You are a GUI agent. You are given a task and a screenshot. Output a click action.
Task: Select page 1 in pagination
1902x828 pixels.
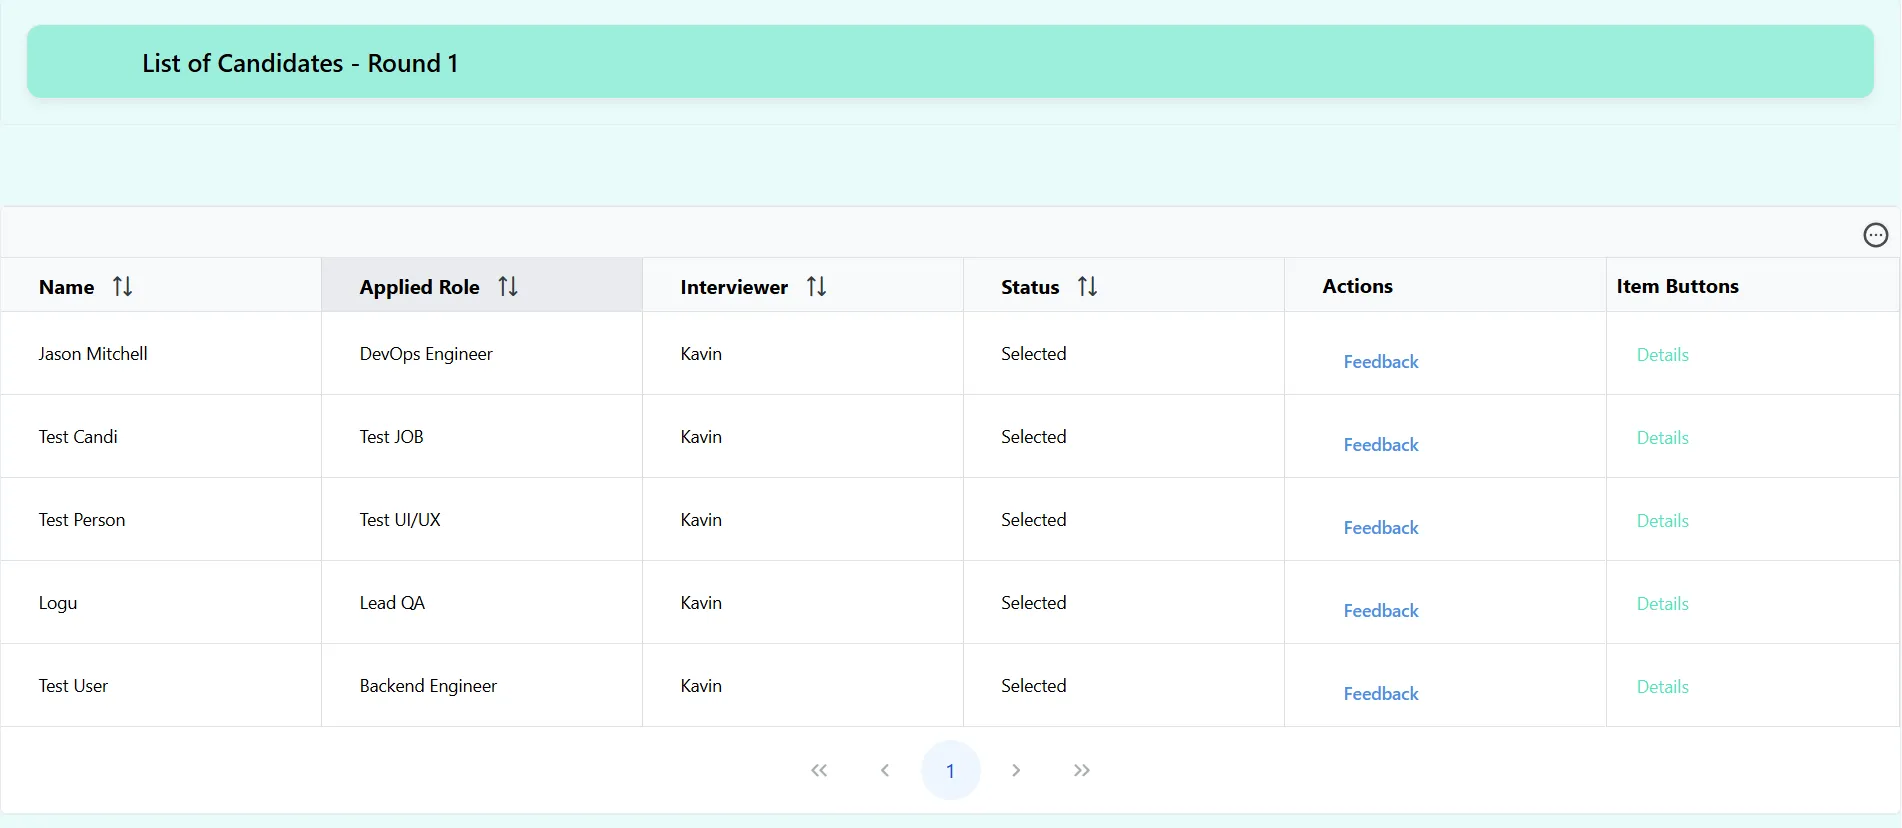tap(950, 770)
